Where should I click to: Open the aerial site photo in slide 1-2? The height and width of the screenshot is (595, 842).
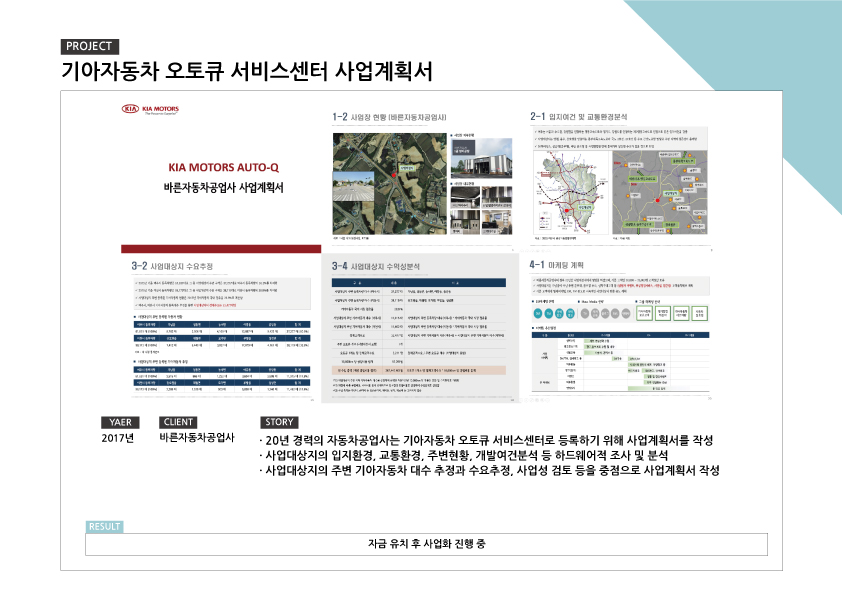coord(389,183)
